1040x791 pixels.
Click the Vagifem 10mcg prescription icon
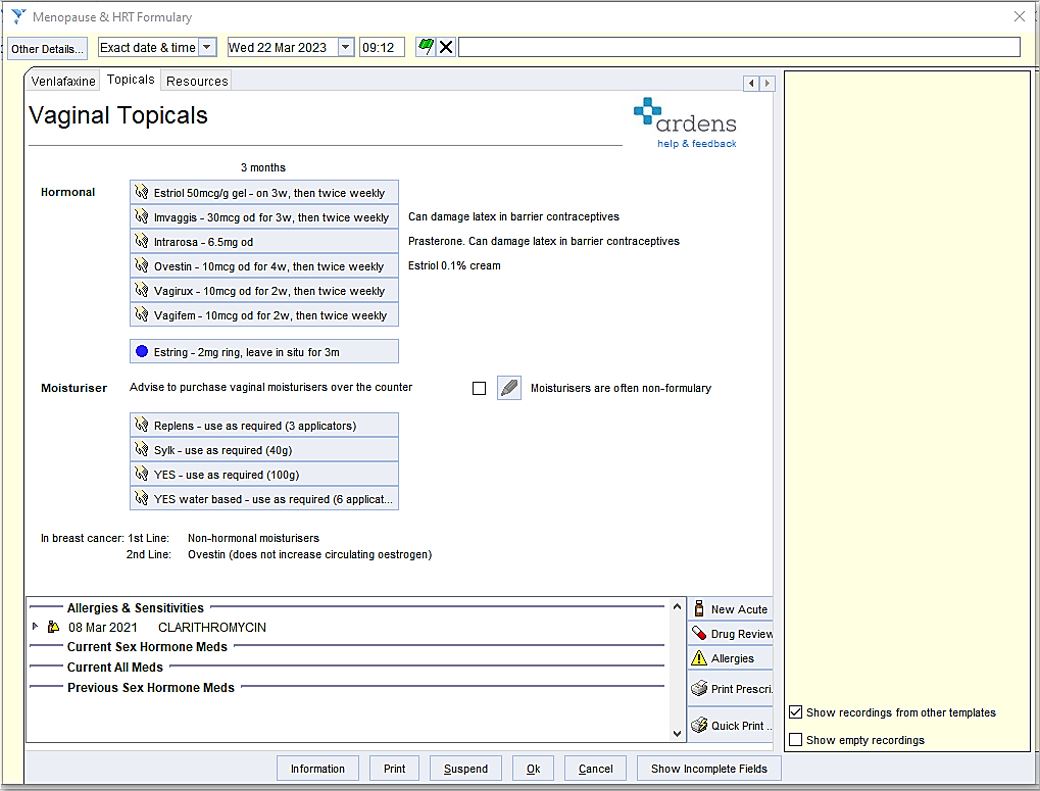coord(141,315)
